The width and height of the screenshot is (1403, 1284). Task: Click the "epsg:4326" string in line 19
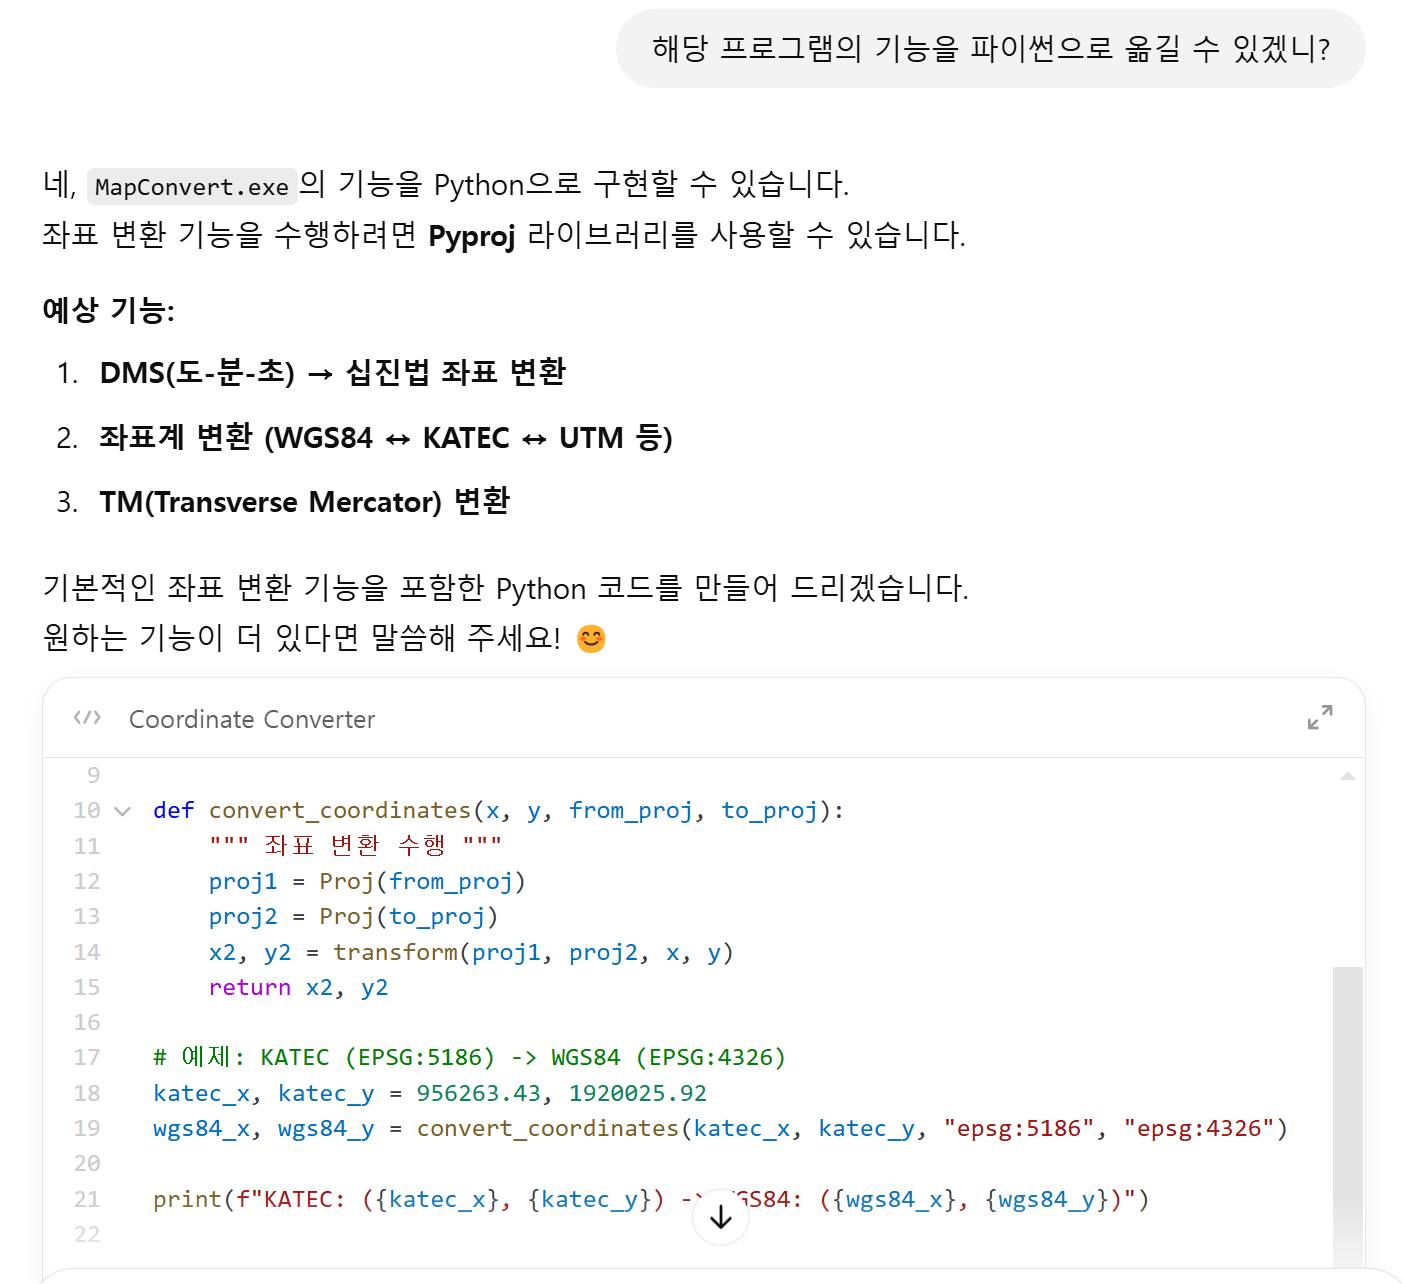(1198, 1128)
